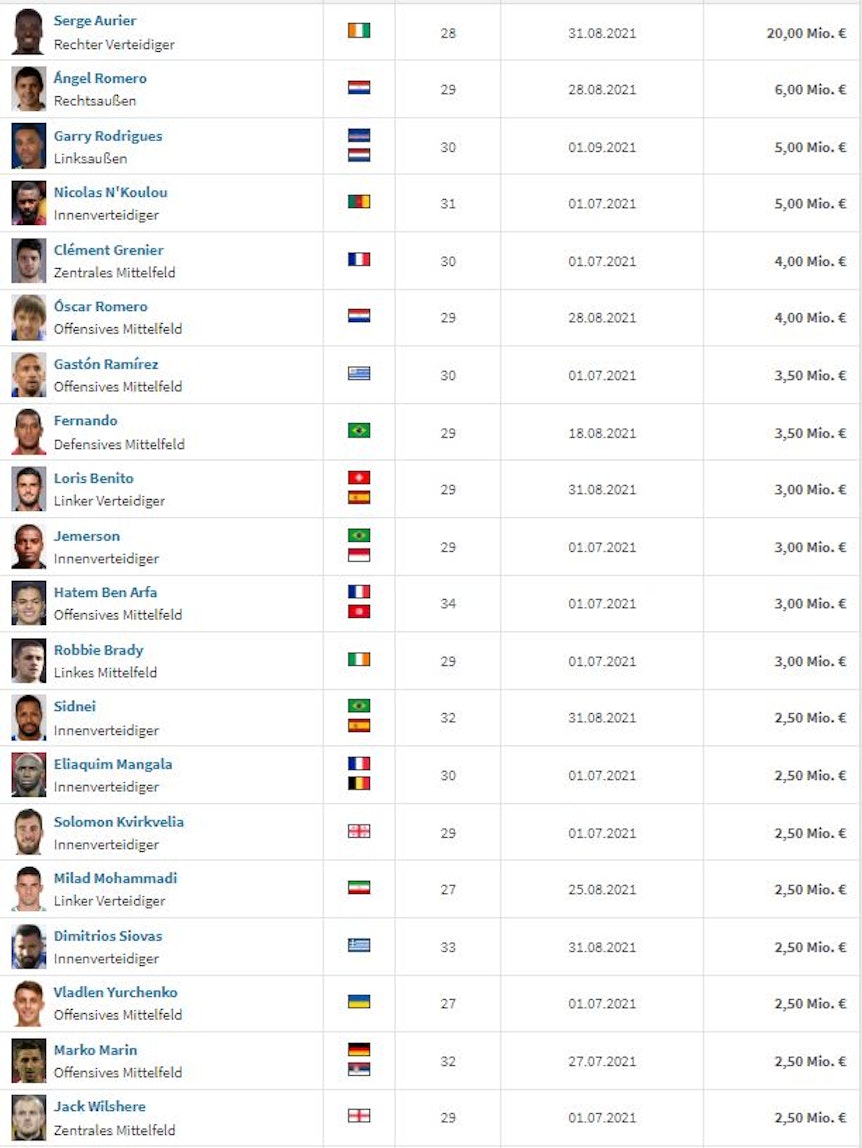The image size is (862, 1148).
Task: Click Sidnei's player photo thumbnail
Action: click(x=29, y=718)
